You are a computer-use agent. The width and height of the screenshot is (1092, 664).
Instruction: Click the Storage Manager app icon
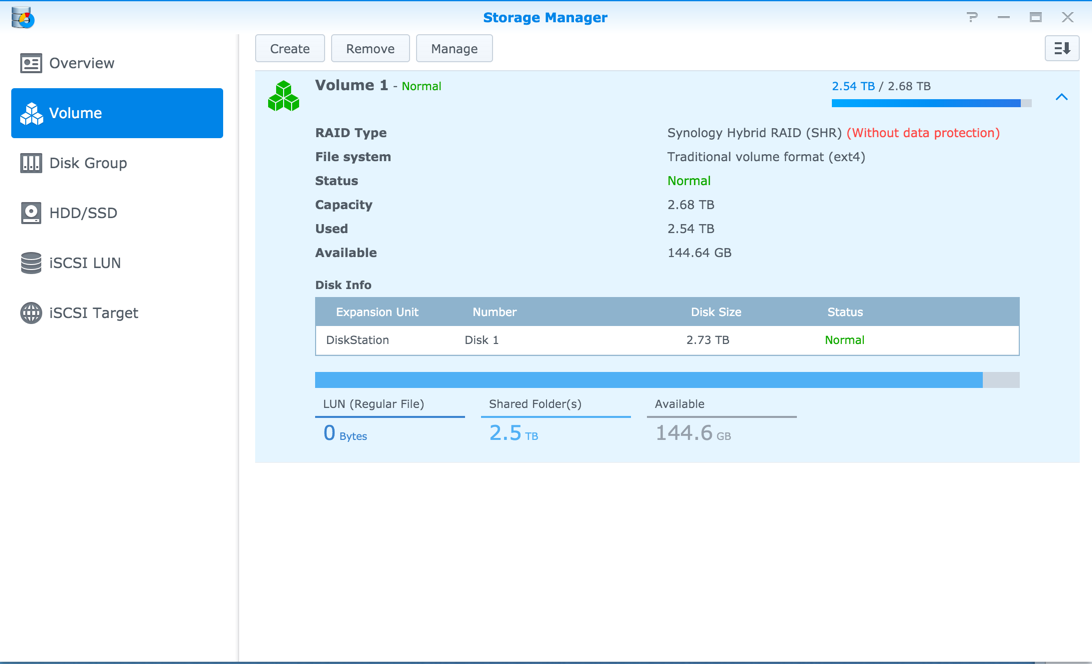click(22, 17)
